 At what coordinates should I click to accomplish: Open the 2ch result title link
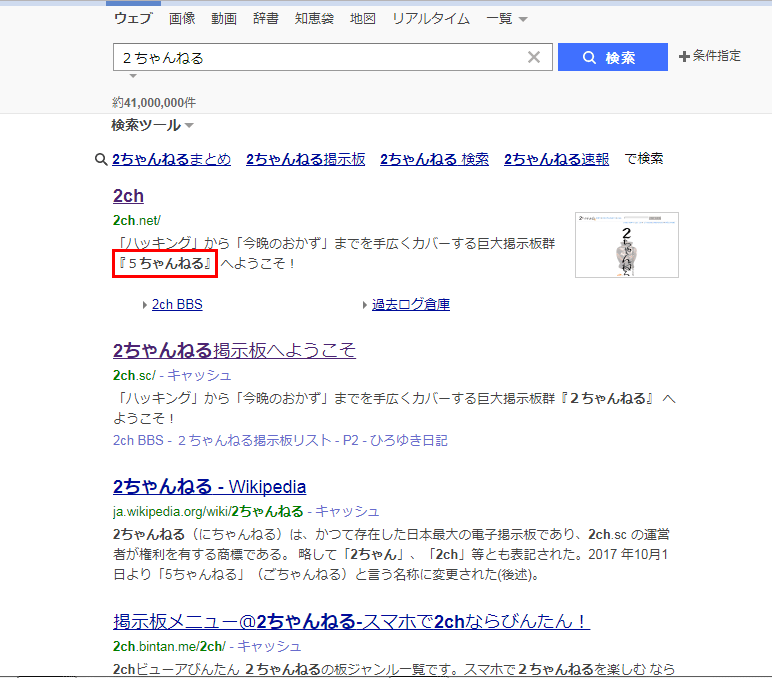[128, 196]
